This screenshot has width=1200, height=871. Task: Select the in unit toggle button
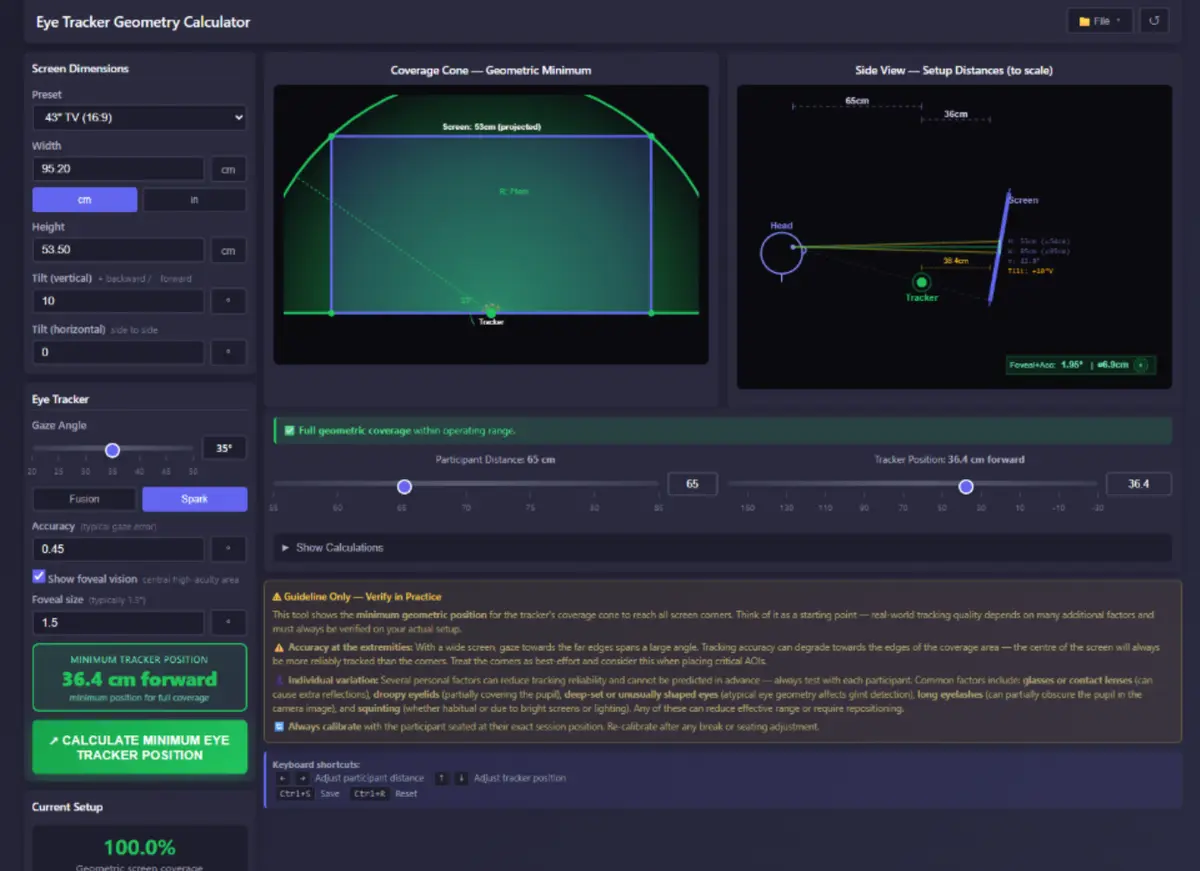pos(194,200)
